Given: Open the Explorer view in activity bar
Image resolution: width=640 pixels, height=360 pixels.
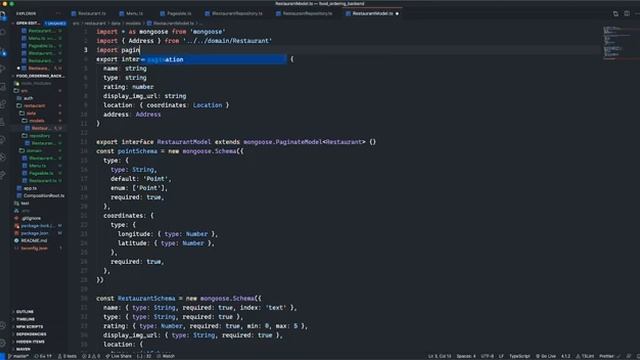Looking at the screenshot, I should coord(3,16).
